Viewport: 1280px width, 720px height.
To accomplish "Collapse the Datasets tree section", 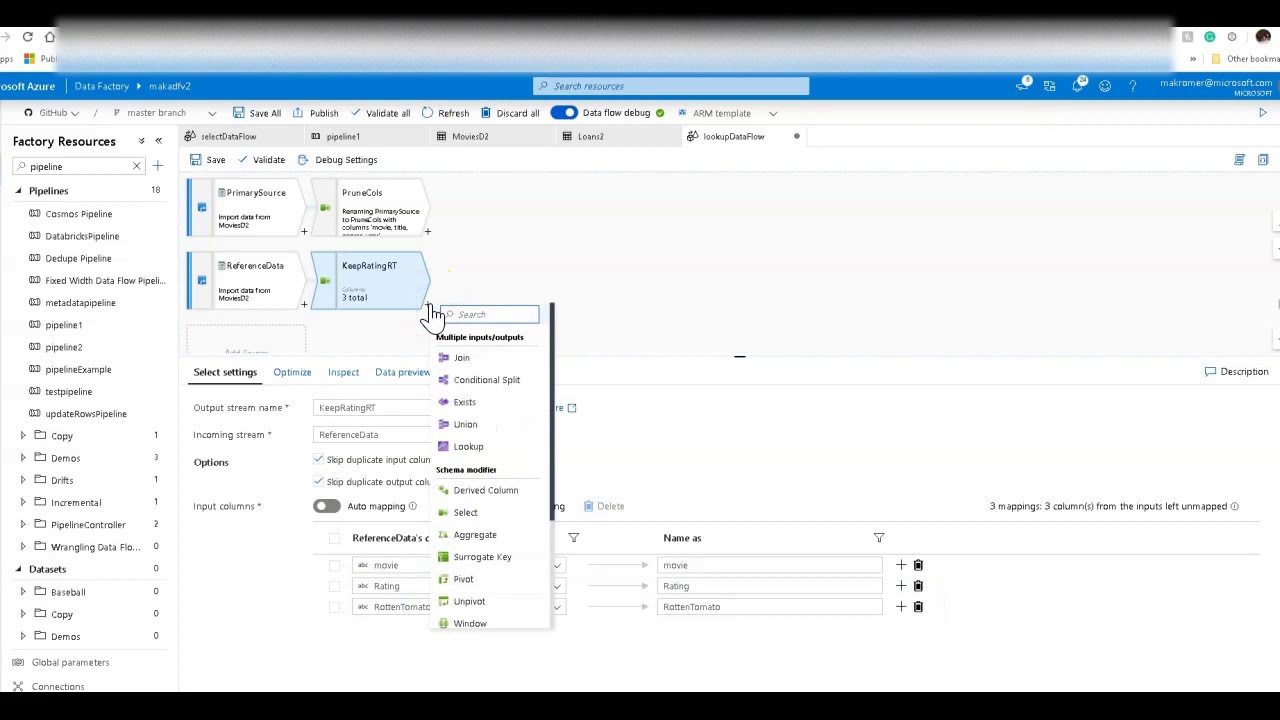I will pos(18,569).
